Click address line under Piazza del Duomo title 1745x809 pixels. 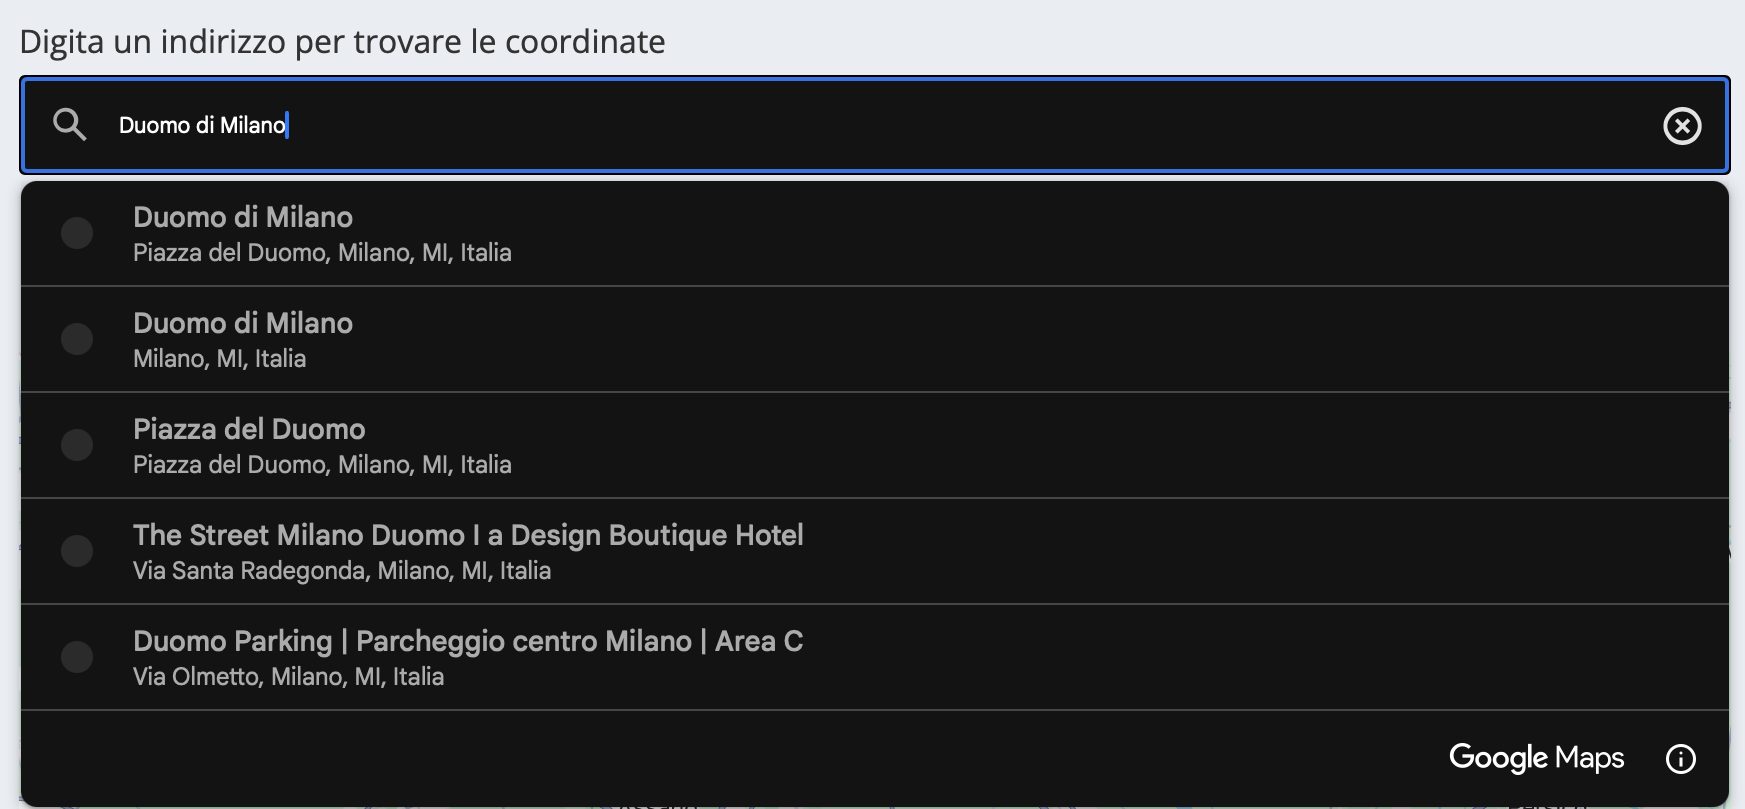(322, 465)
